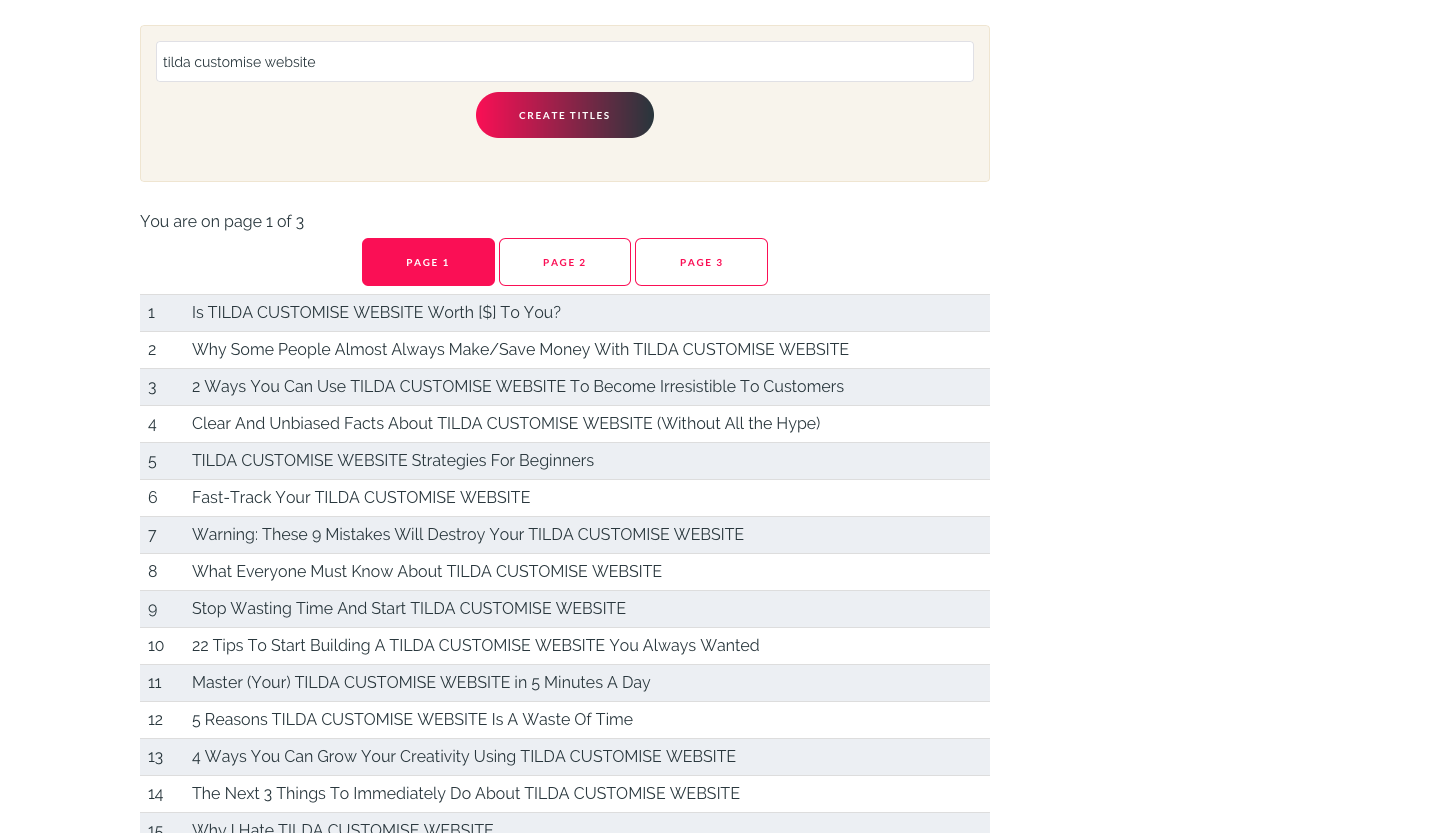Click row number 5 cell
Viewport: 1435px width, 833px height.
(162, 461)
